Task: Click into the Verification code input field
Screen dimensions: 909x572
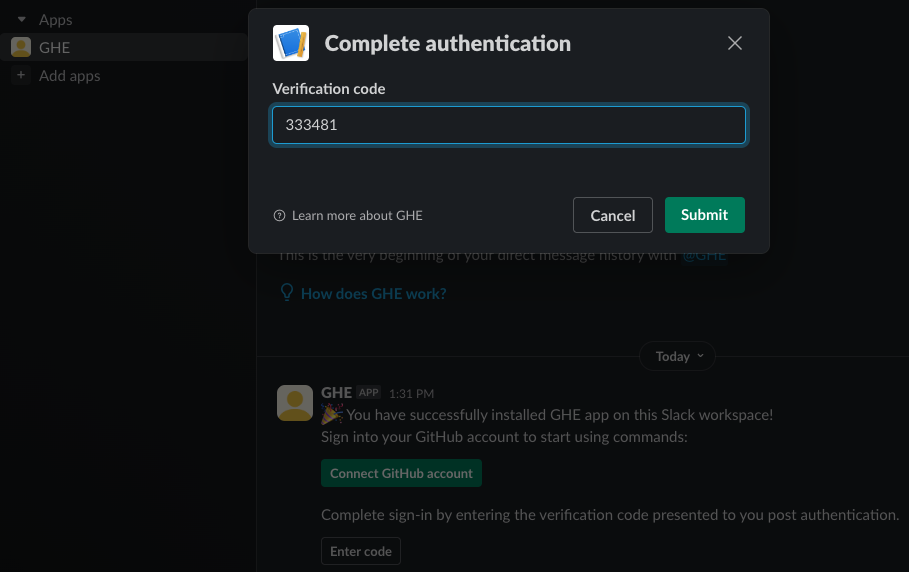Action: point(508,125)
